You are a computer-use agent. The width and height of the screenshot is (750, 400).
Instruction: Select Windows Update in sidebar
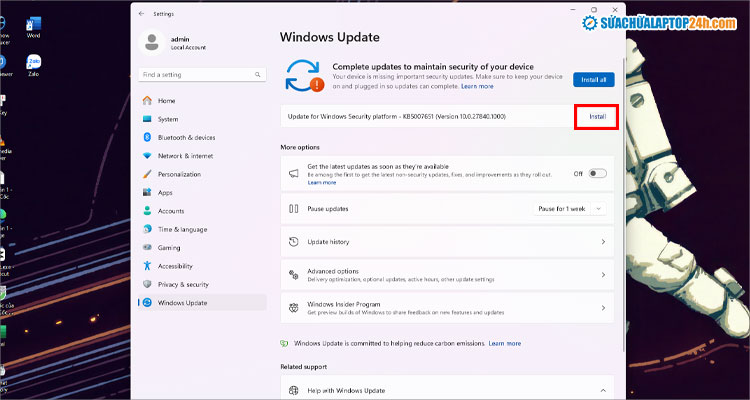point(184,302)
